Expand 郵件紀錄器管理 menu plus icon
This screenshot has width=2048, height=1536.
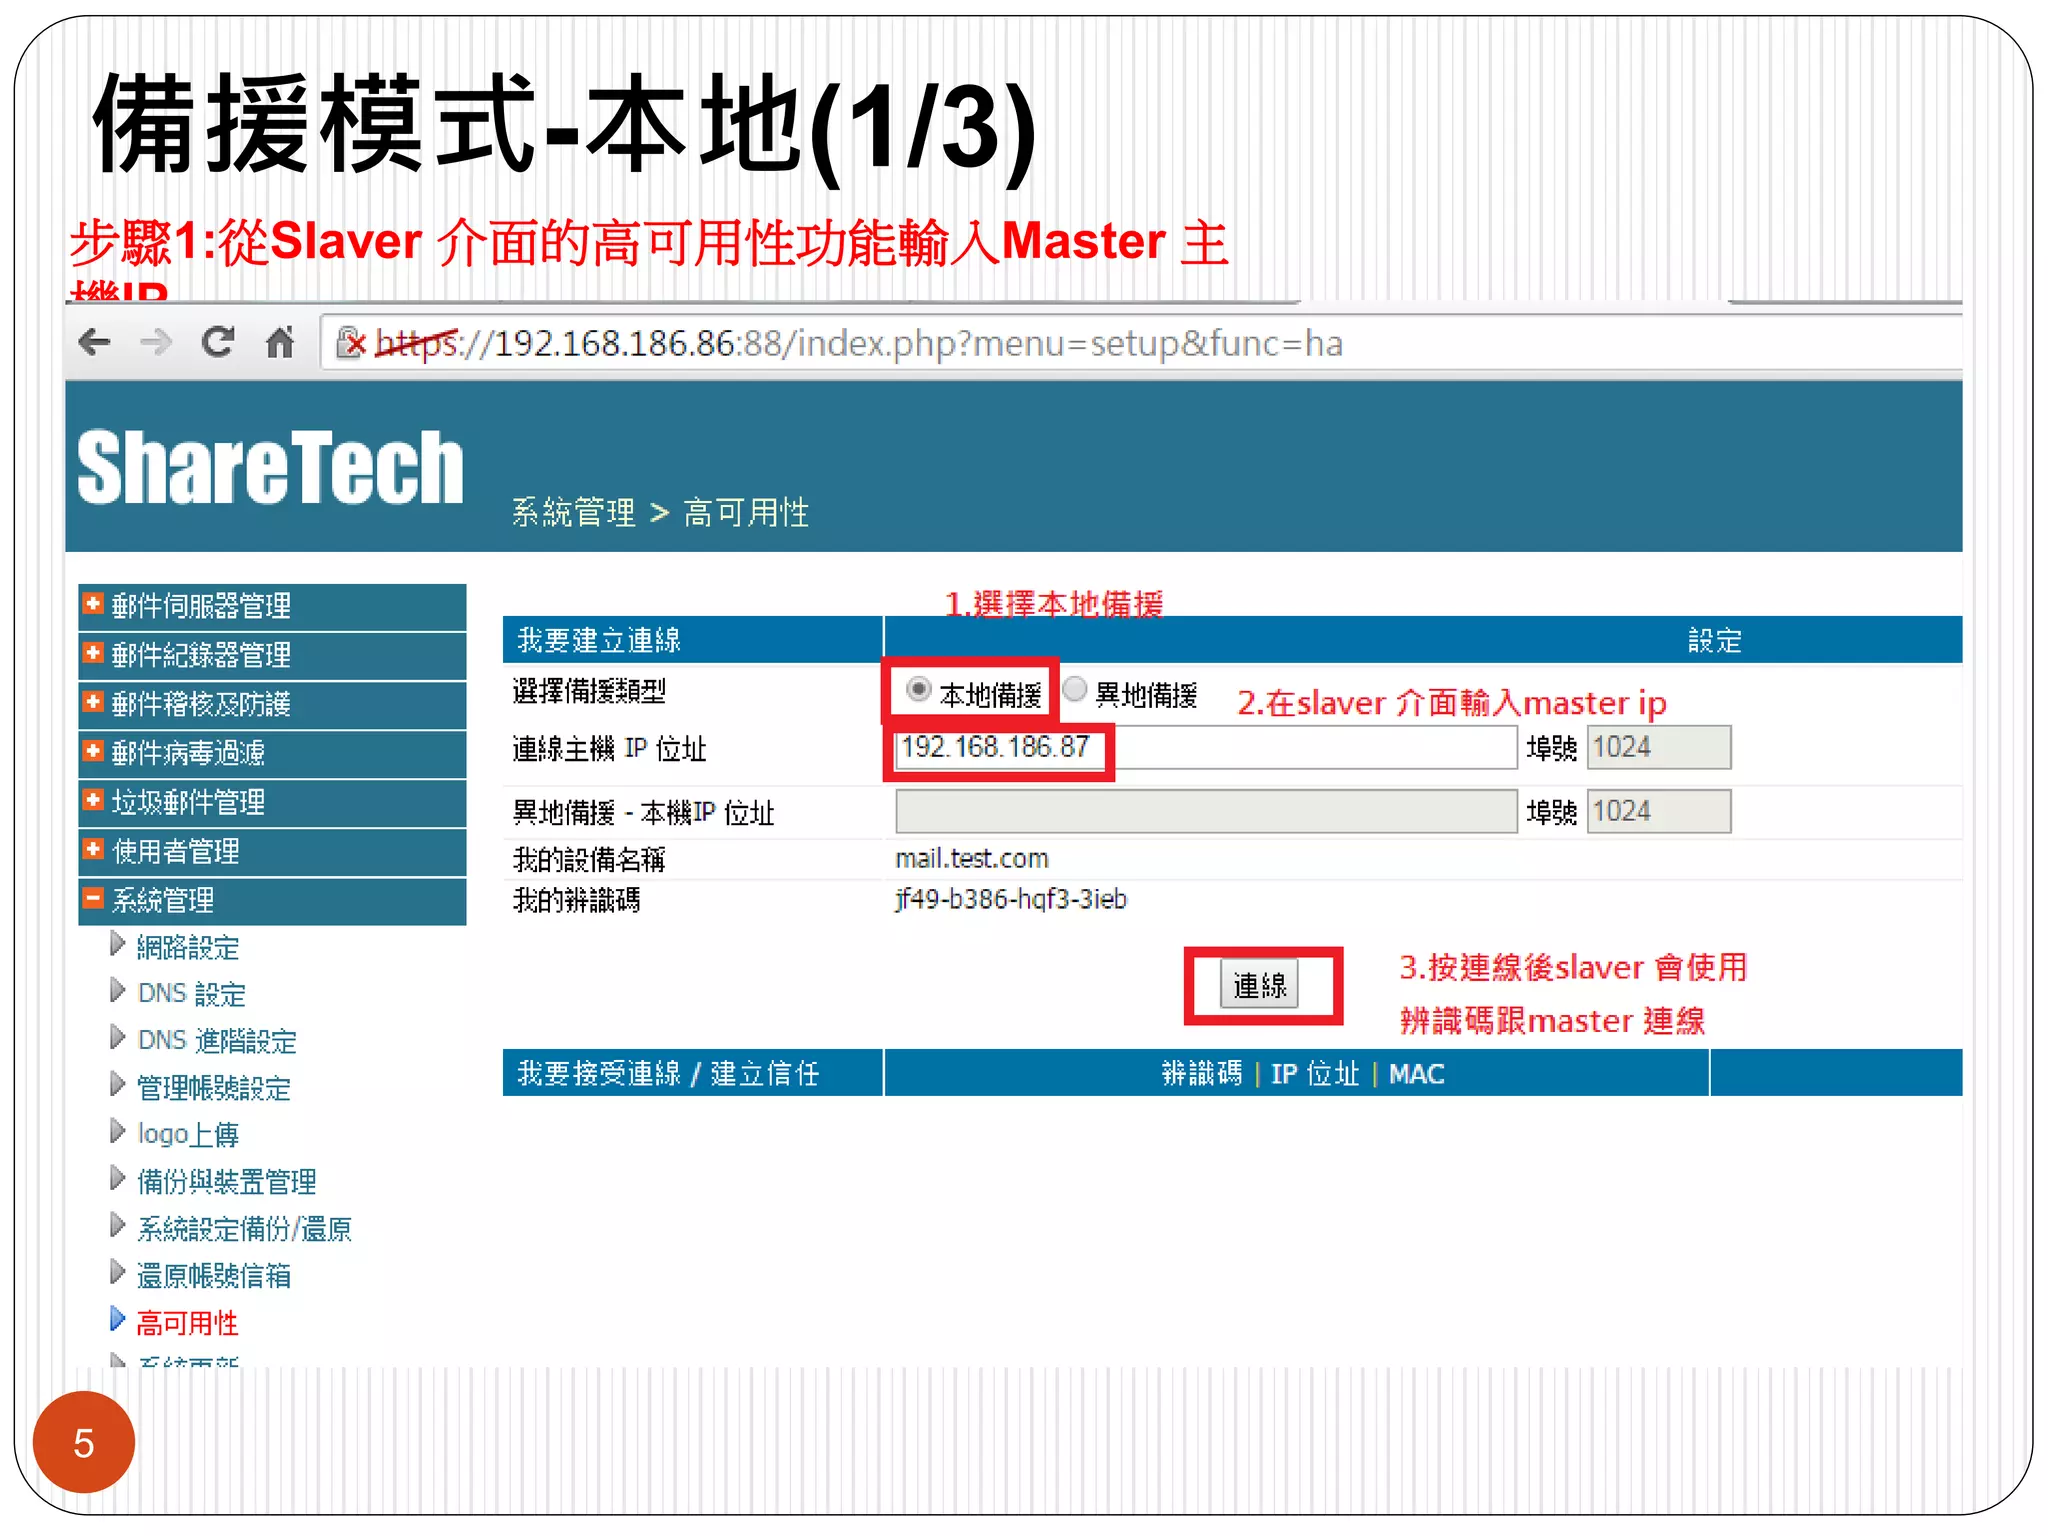93,653
